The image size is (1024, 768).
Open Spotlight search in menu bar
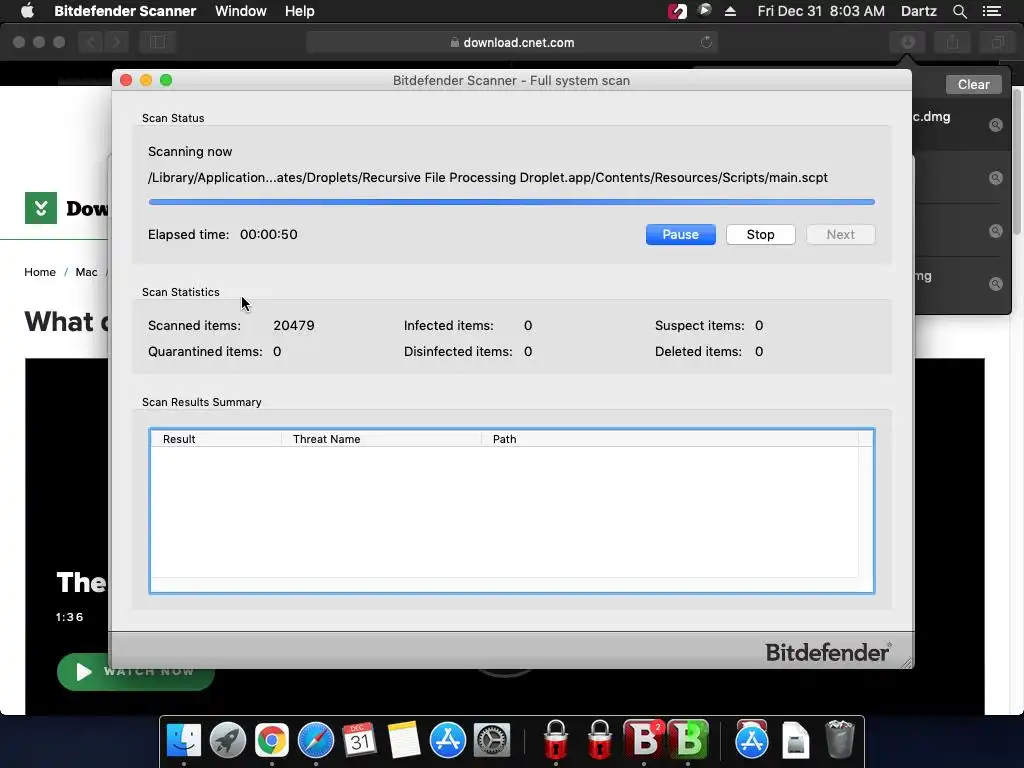(959, 11)
